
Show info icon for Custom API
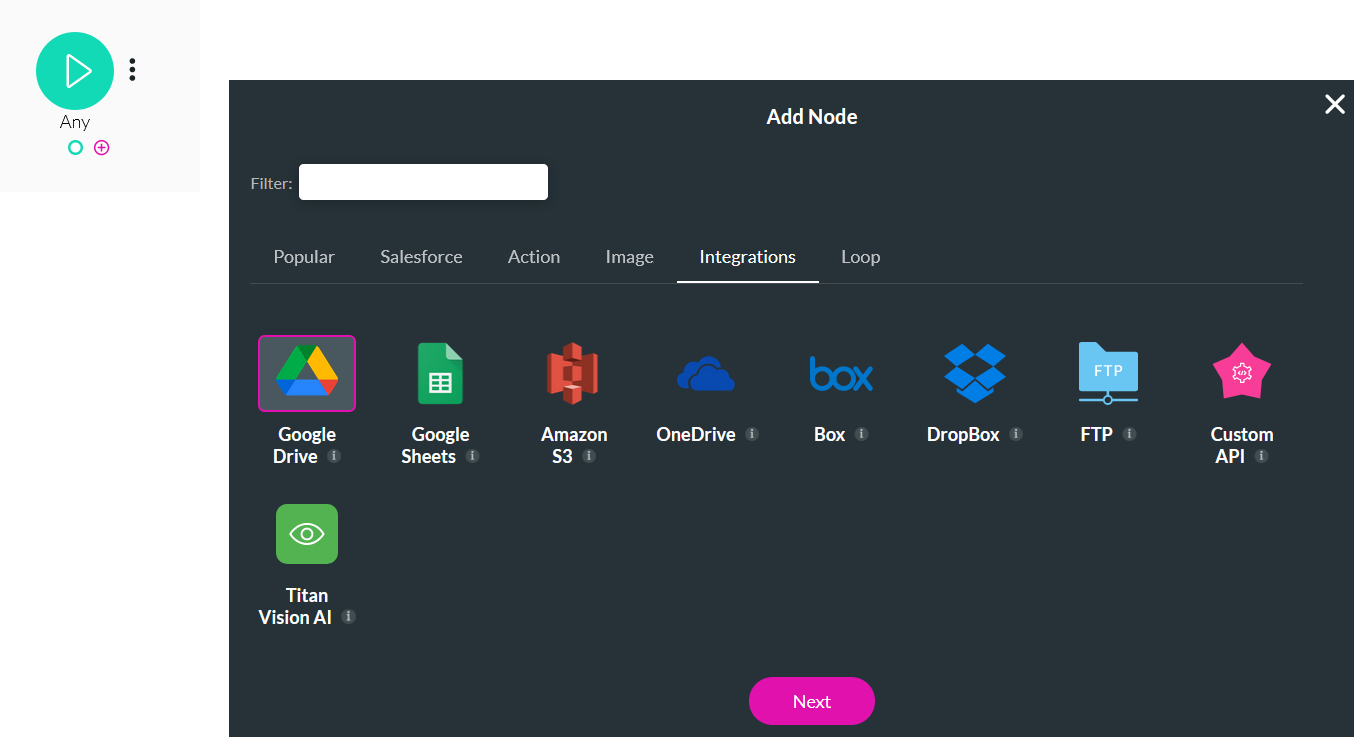pos(1262,456)
